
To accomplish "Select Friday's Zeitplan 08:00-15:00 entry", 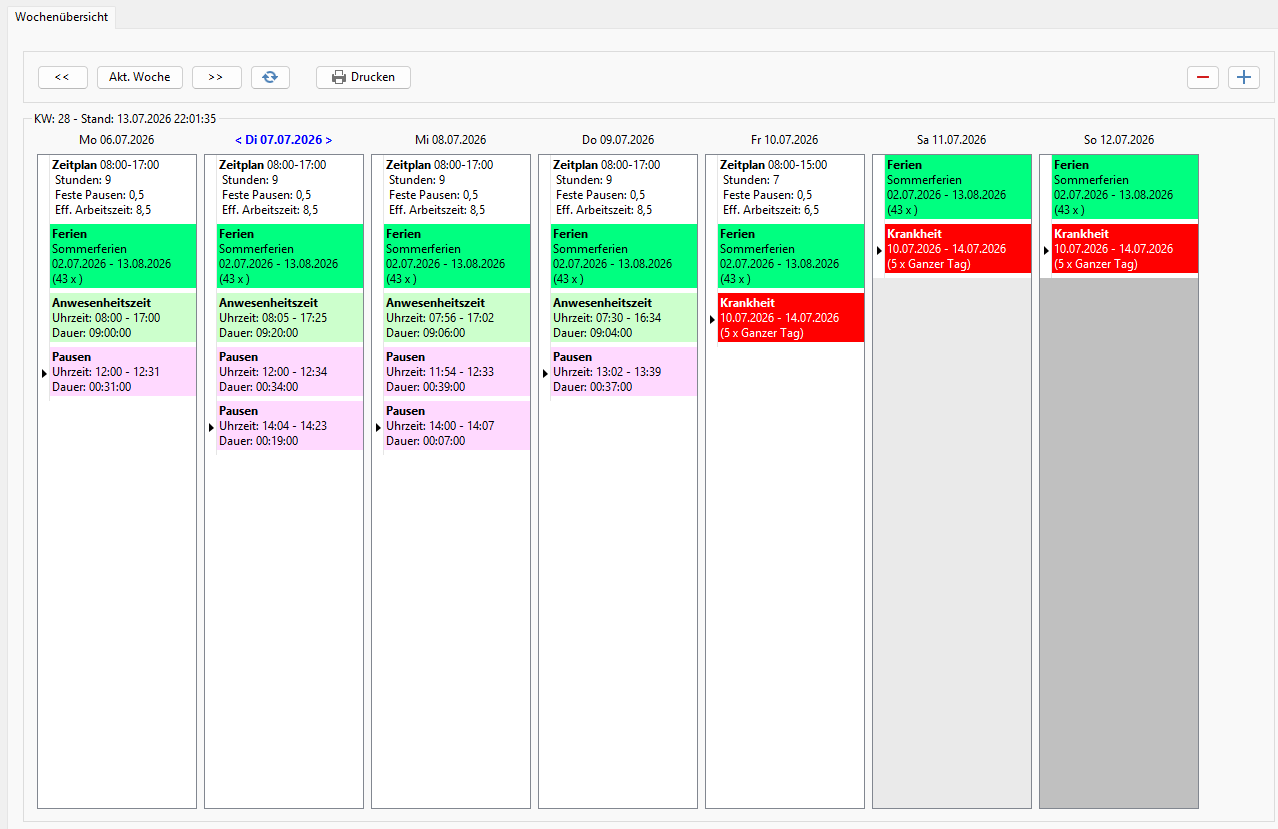I will tap(784, 187).
